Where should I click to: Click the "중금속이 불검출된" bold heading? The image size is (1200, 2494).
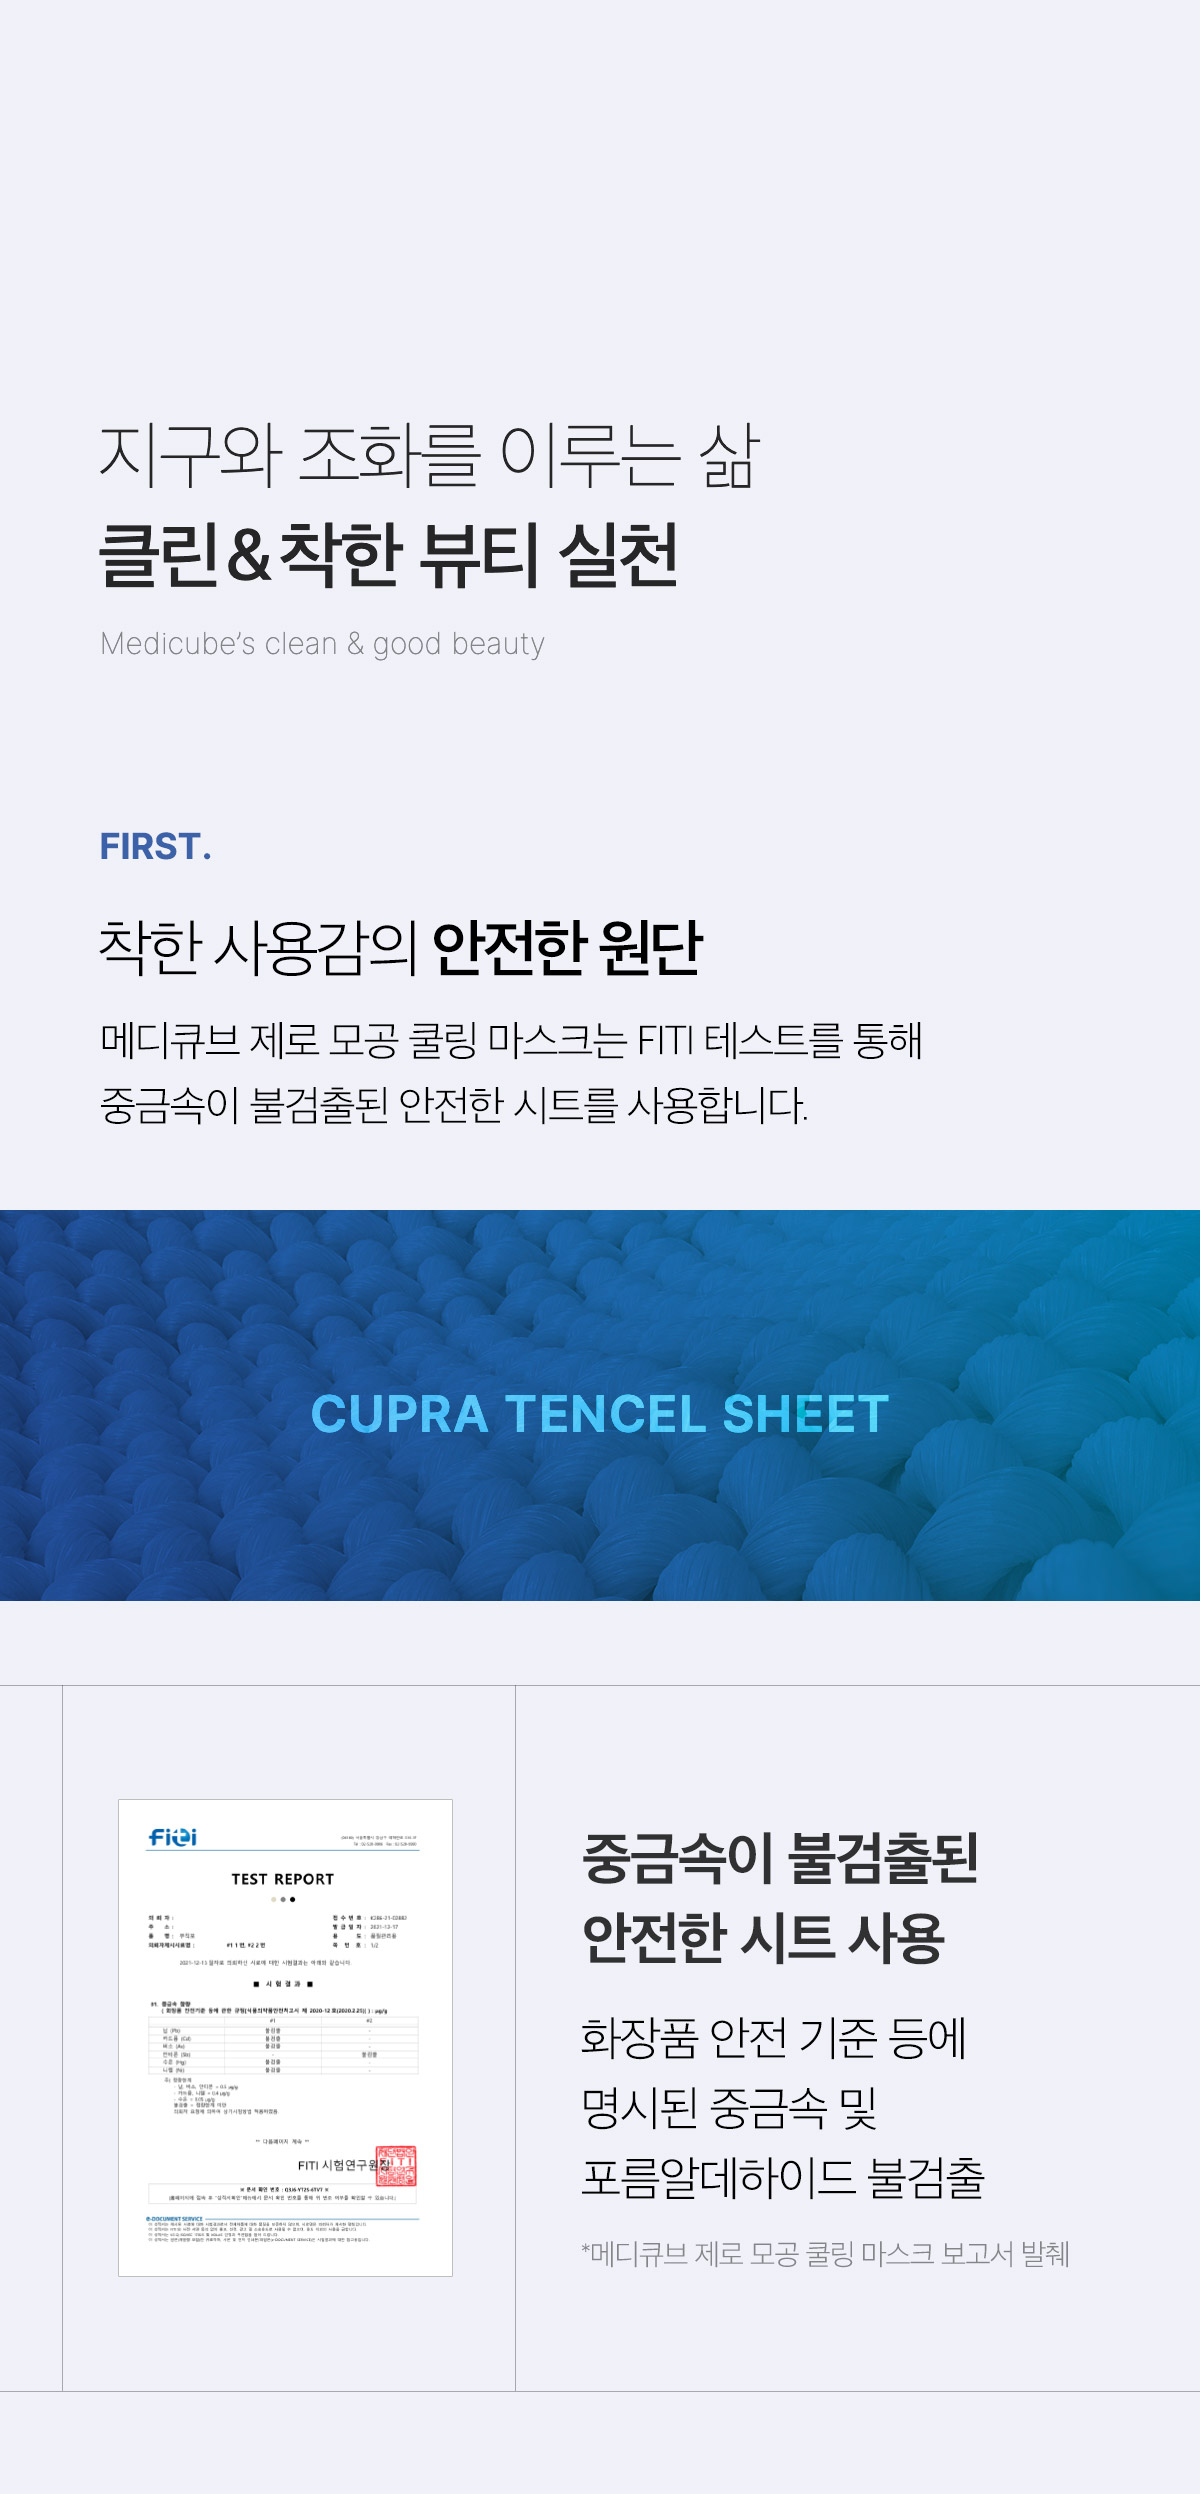780,1859
